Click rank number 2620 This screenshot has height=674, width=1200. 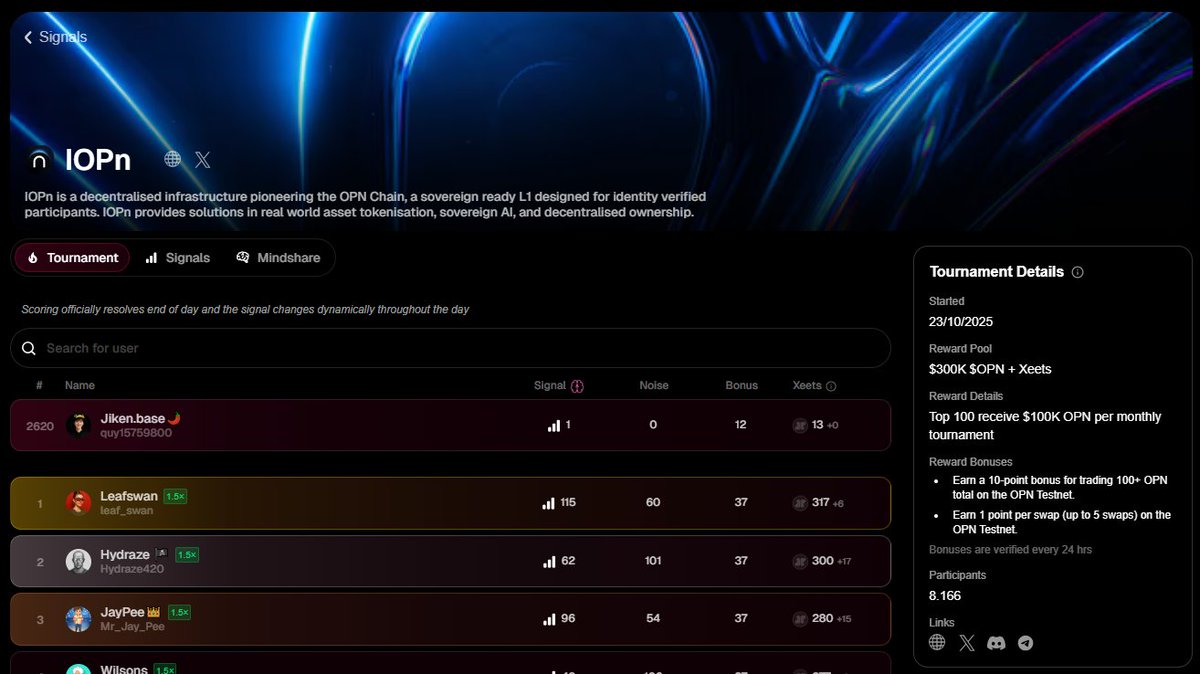pos(40,426)
